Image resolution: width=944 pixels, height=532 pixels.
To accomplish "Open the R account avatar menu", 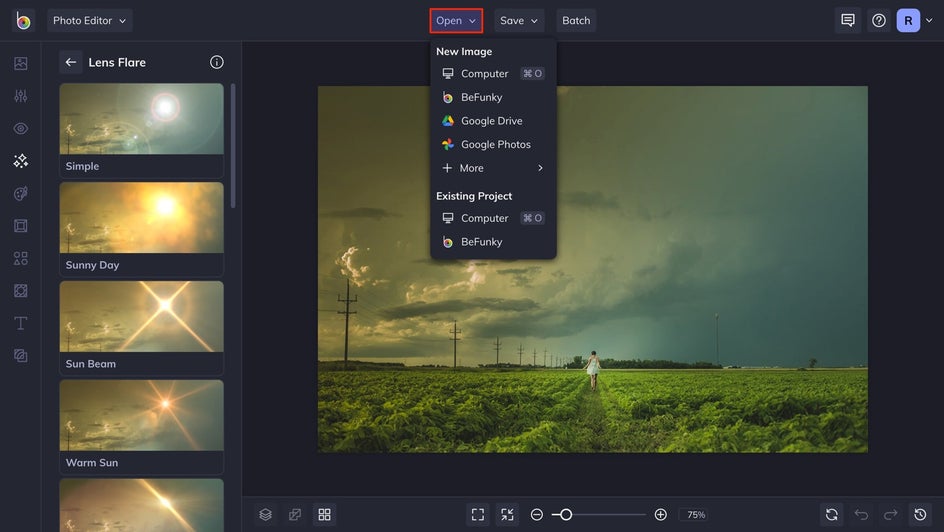I will (x=908, y=20).
